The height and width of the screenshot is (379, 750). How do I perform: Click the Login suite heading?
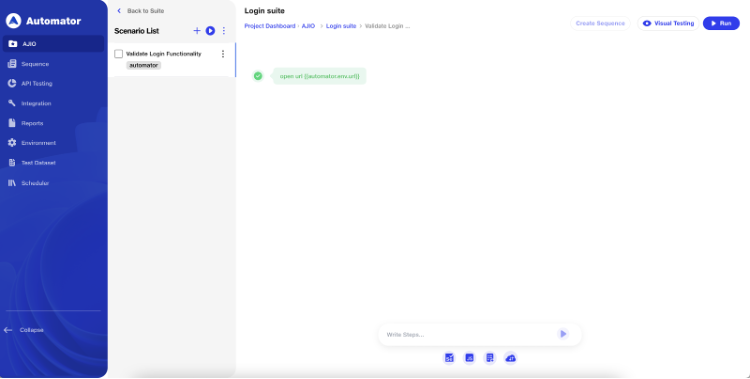[265, 11]
